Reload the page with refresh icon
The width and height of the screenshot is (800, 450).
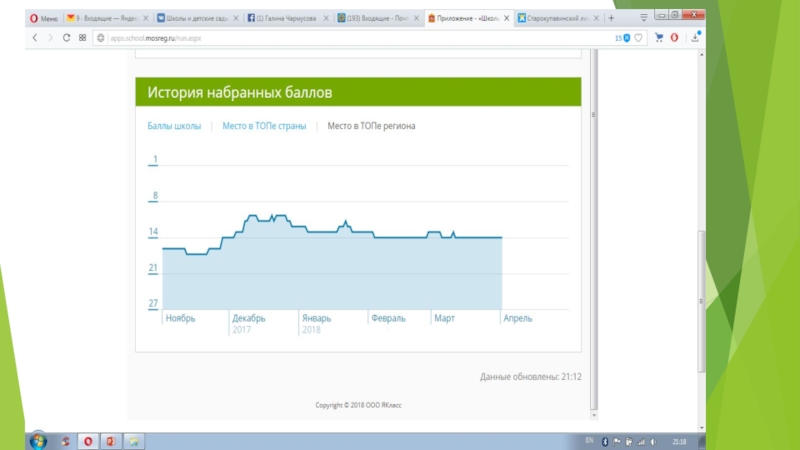(66, 37)
